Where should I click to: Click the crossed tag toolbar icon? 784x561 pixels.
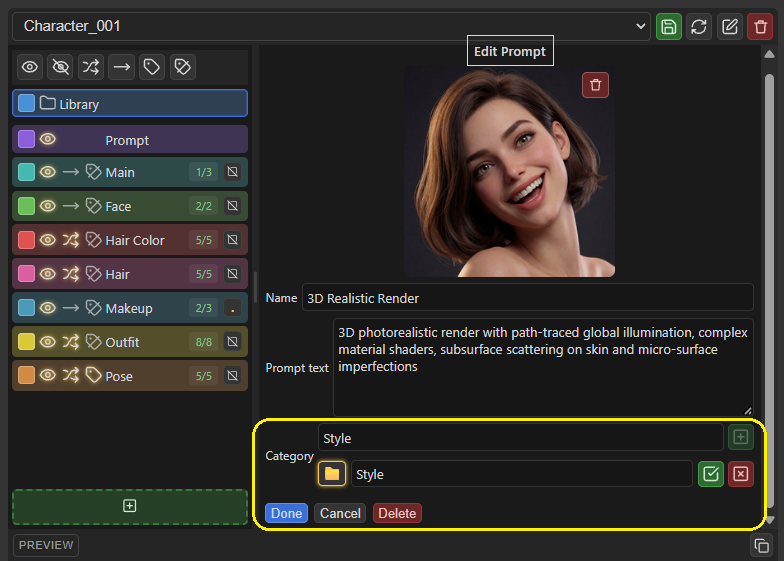pyautogui.click(x=182, y=67)
